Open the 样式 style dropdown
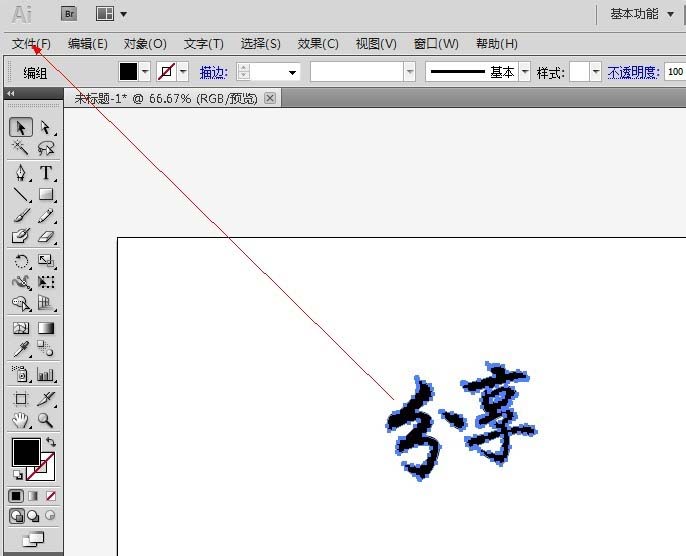Viewport: 686px width, 556px height. tap(596, 72)
